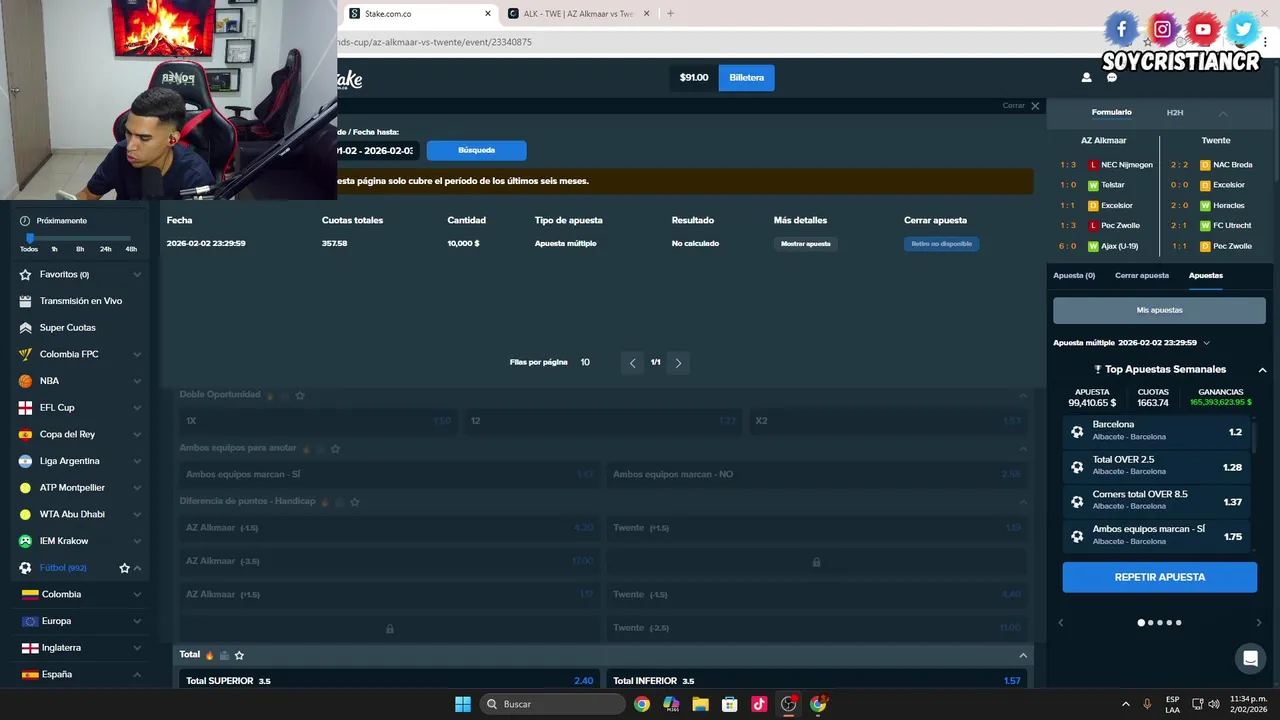Switch to Formulario tab
Screen dimensions: 1280x720
pos(1111,112)
